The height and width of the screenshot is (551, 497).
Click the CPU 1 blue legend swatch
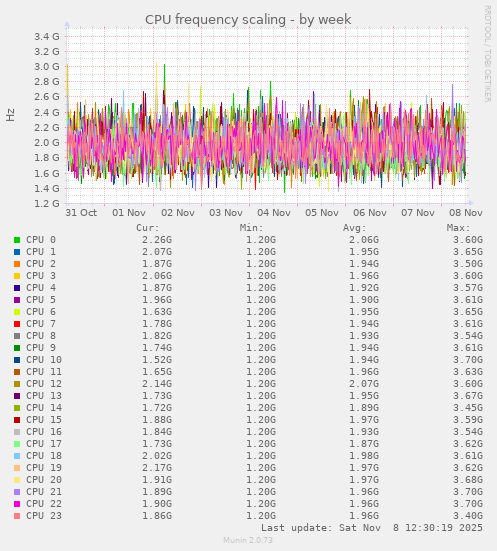[x=17, y=252]
